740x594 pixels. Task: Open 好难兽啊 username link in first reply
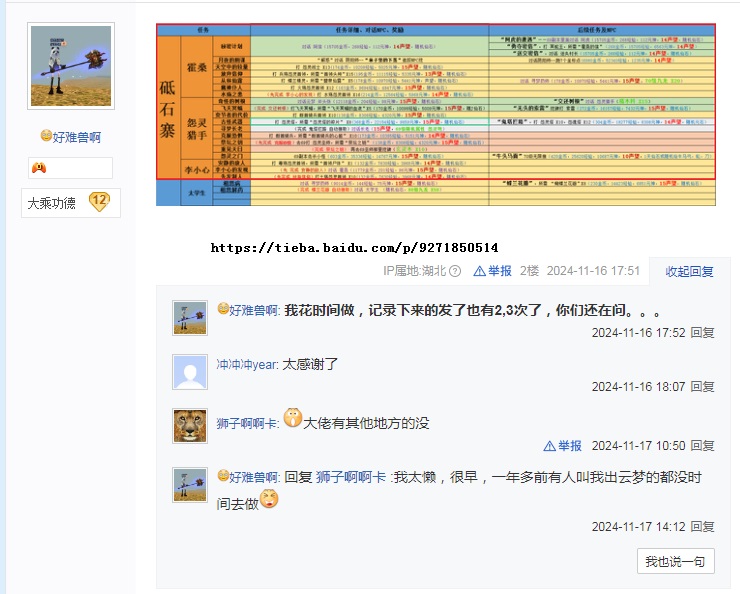click(254, 310)
